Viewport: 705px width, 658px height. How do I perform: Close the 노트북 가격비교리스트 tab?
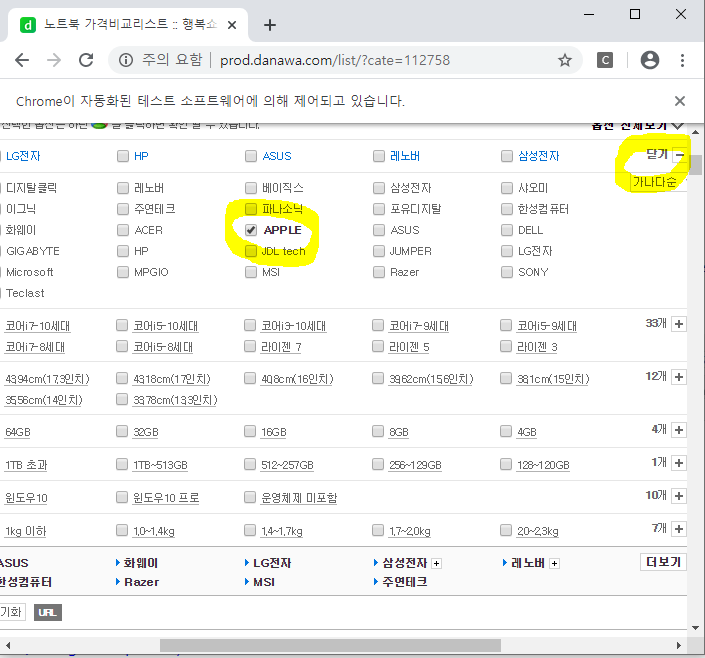coord(232,25)
